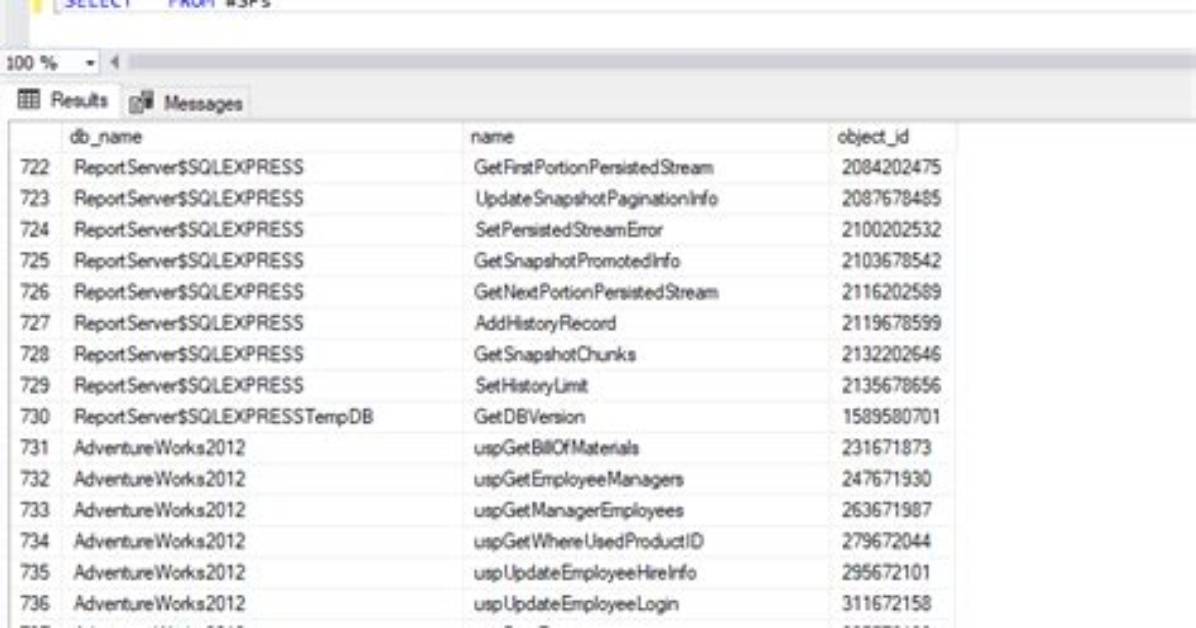
Task: Click cell UpdateSnapshotPaginationInfo
Action: [x=646, y=198]
